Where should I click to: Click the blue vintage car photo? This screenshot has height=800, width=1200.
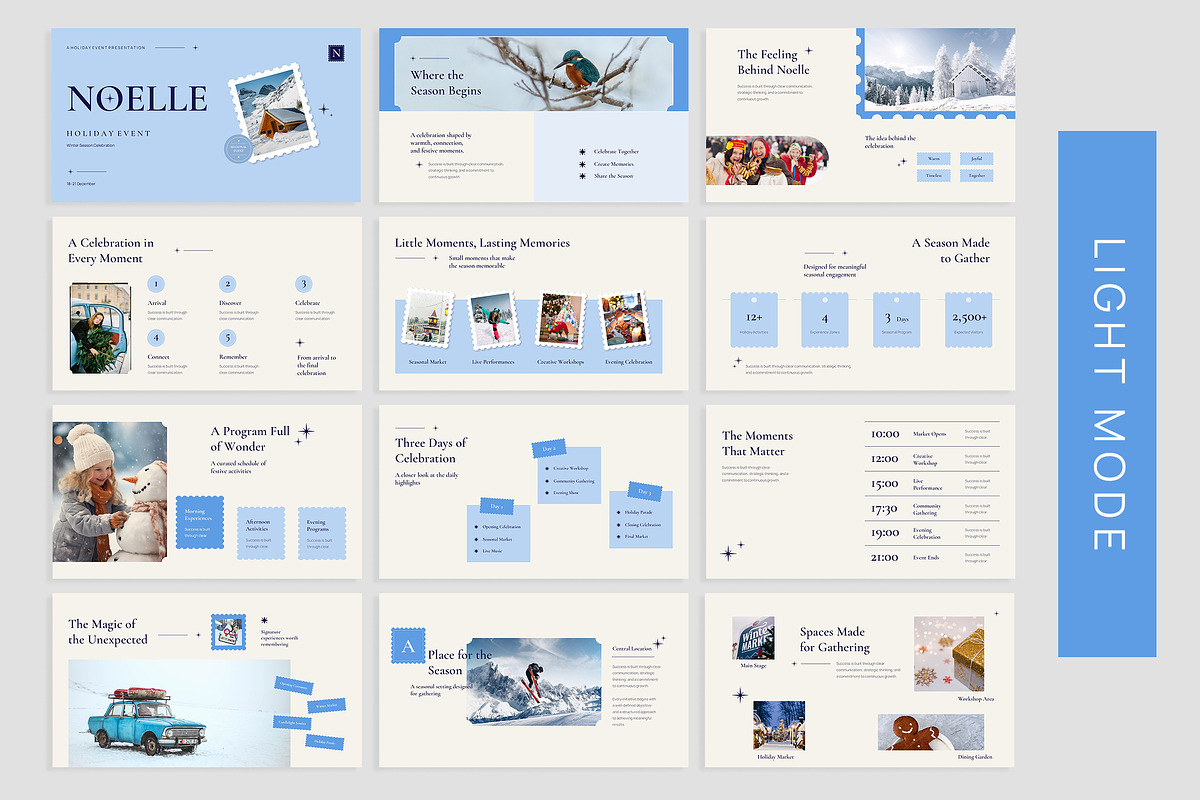click(179, 714)
